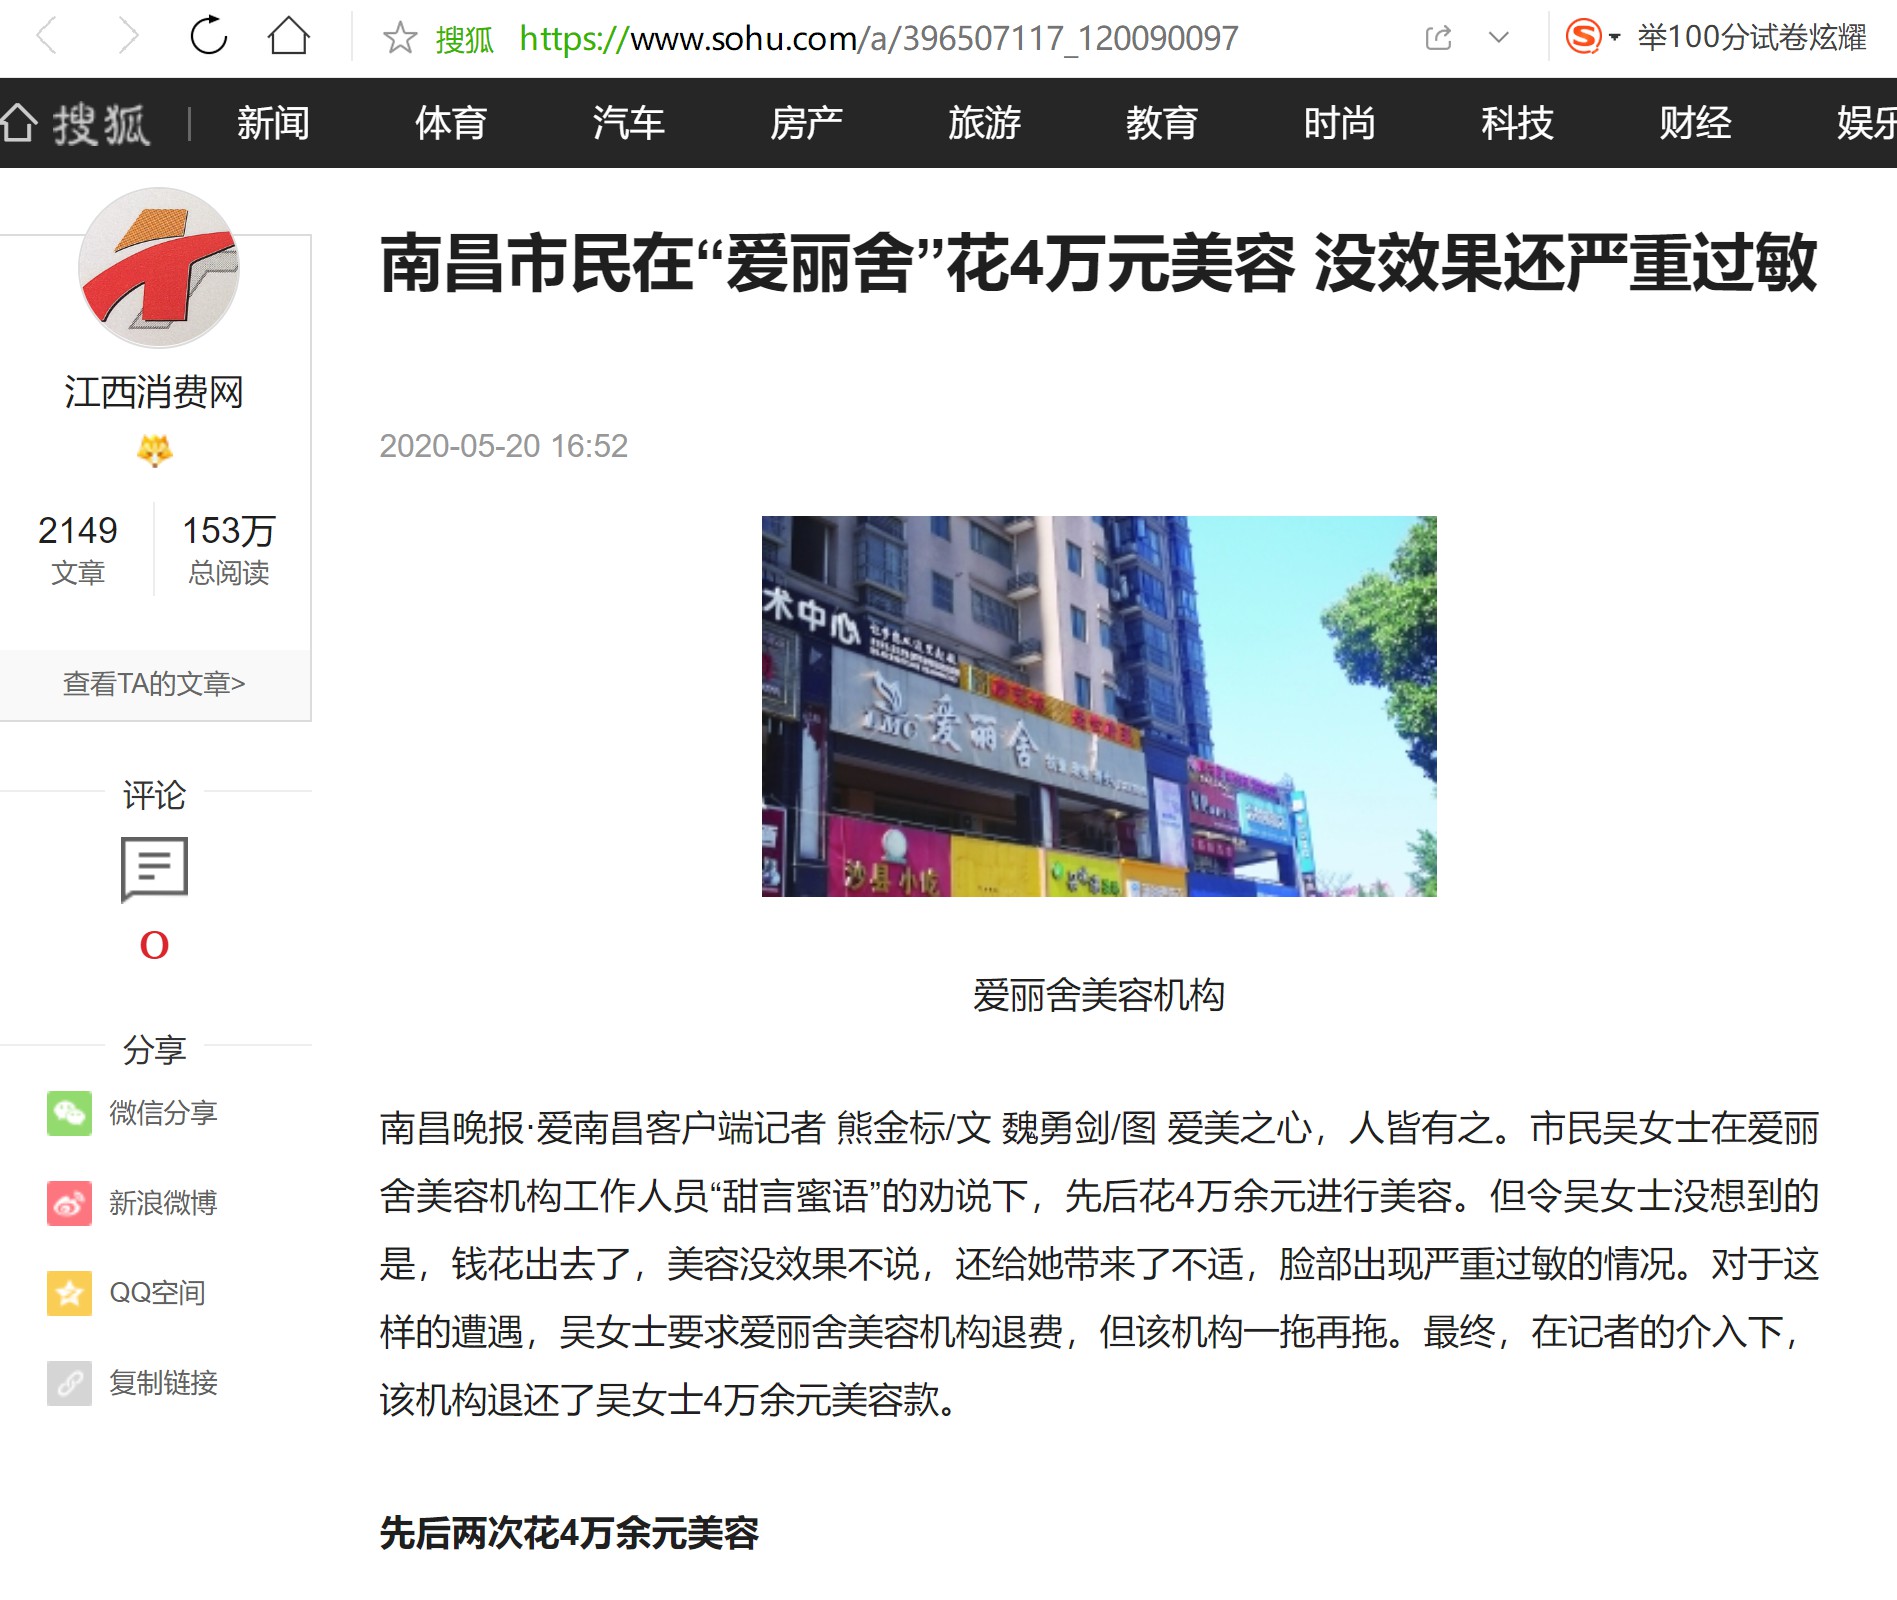Click the 搜狐 site label in address bar
Viewport: 1897px width, 1600px height.
coord(465,39)
